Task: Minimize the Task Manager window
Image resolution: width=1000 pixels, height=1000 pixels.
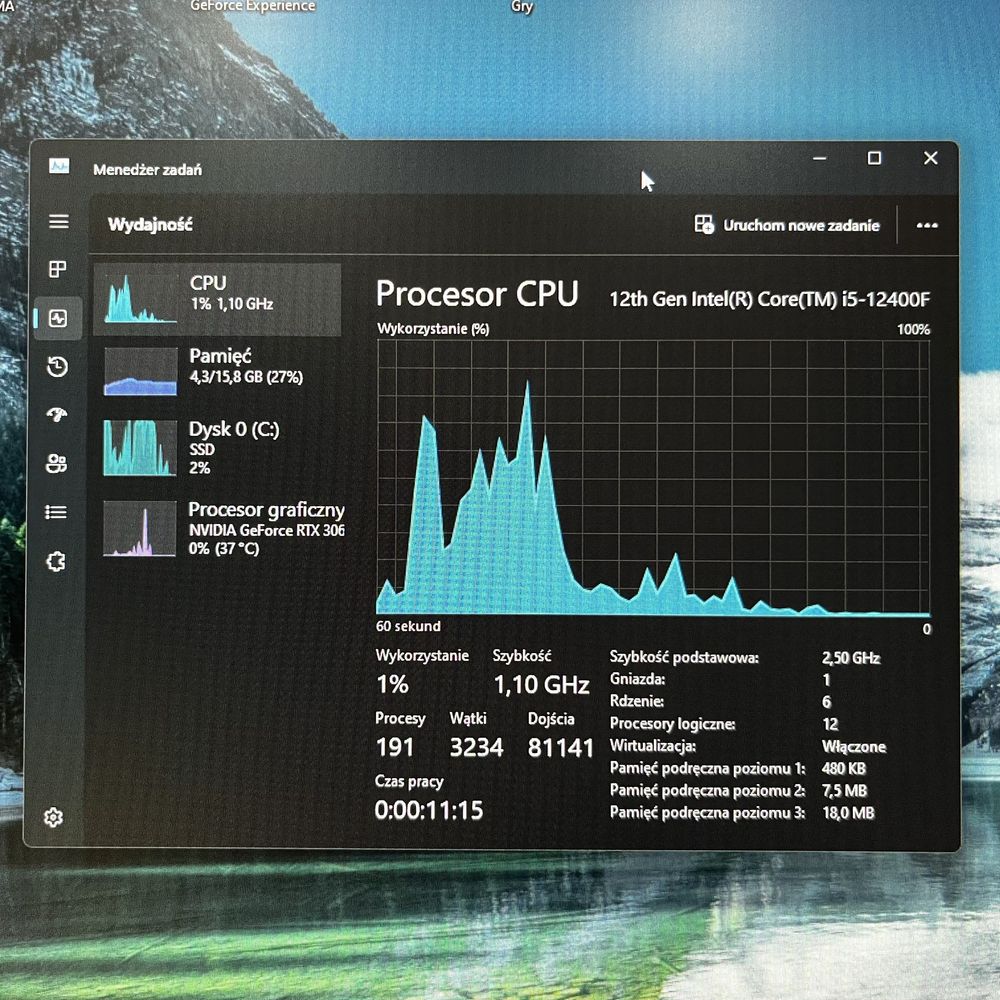Action: click(820, 158)
